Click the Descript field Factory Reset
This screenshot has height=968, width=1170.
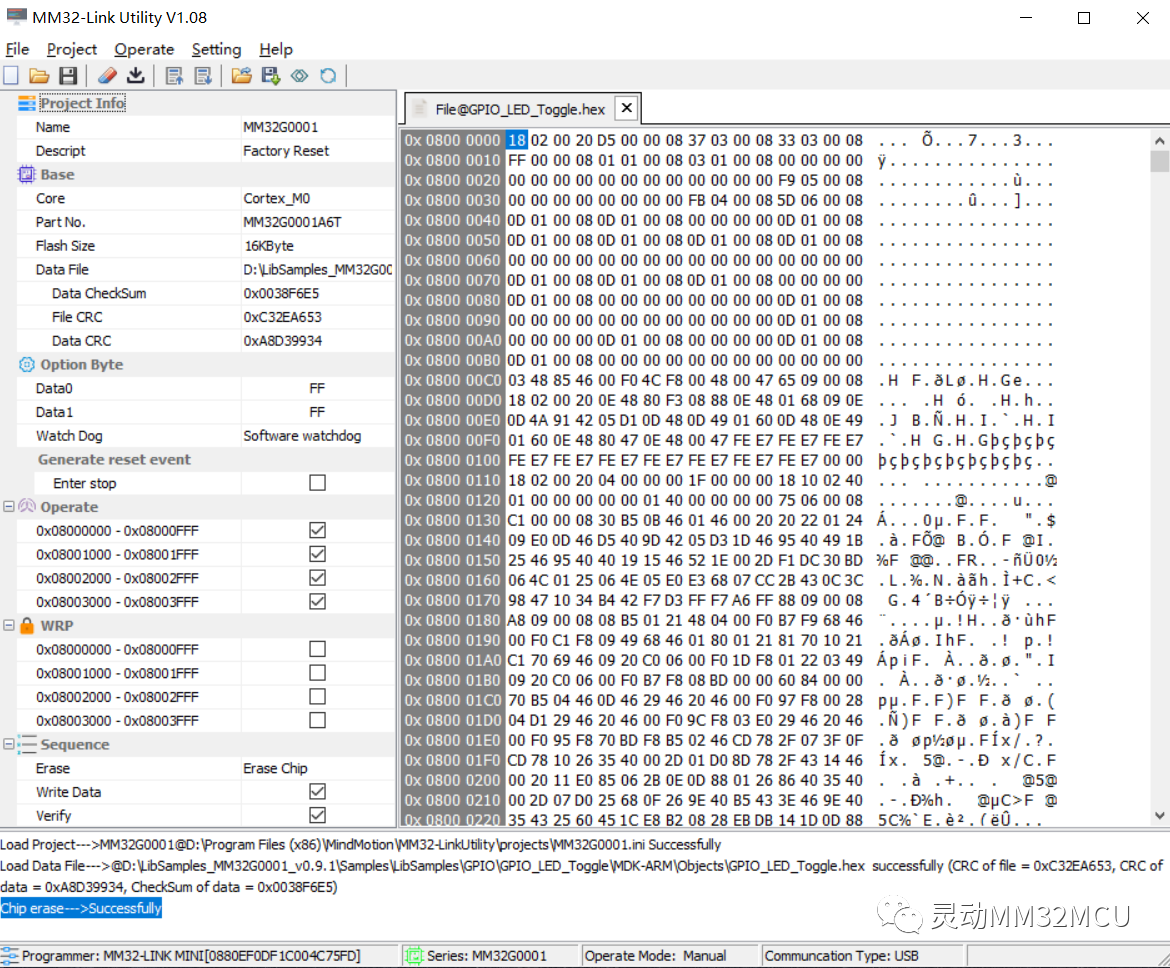click(x=318, y=151)
